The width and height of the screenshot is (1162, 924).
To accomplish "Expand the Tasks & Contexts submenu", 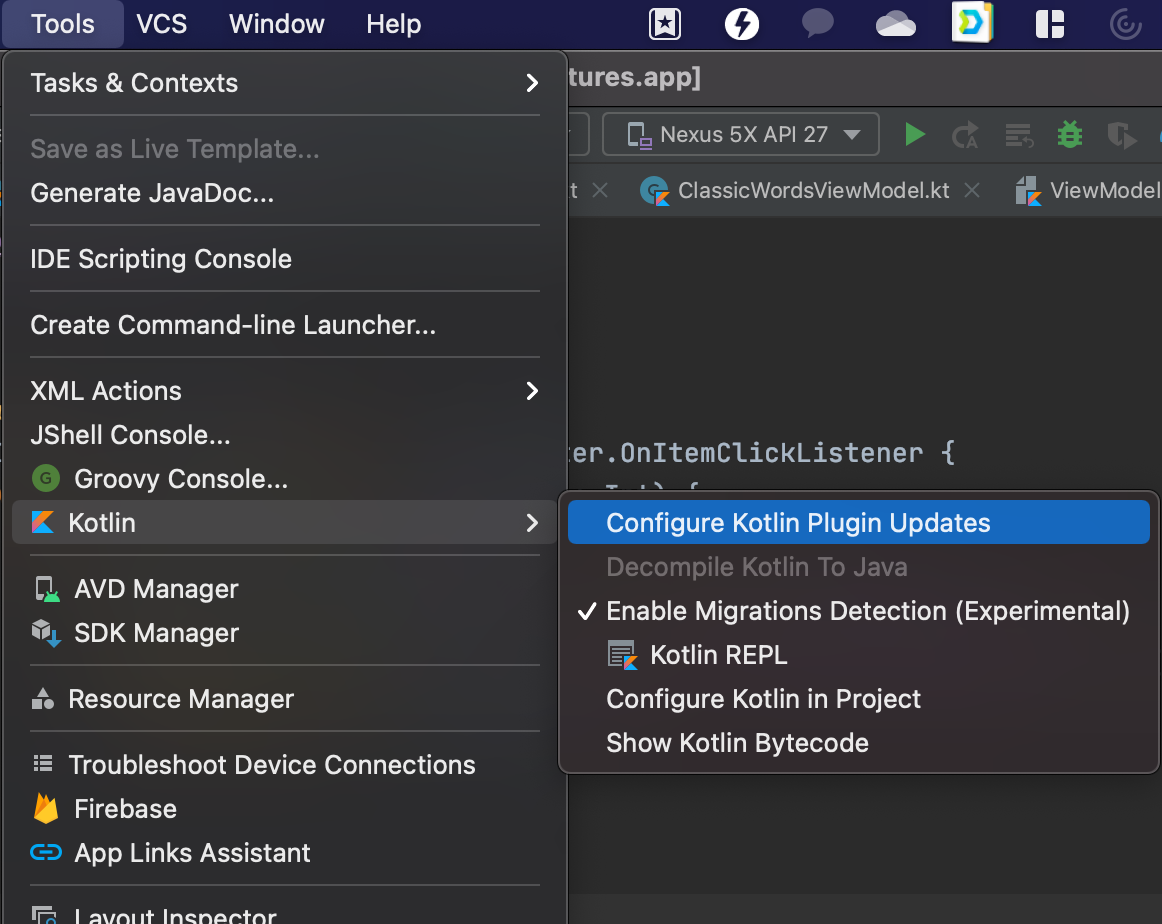I will [285, 83].
